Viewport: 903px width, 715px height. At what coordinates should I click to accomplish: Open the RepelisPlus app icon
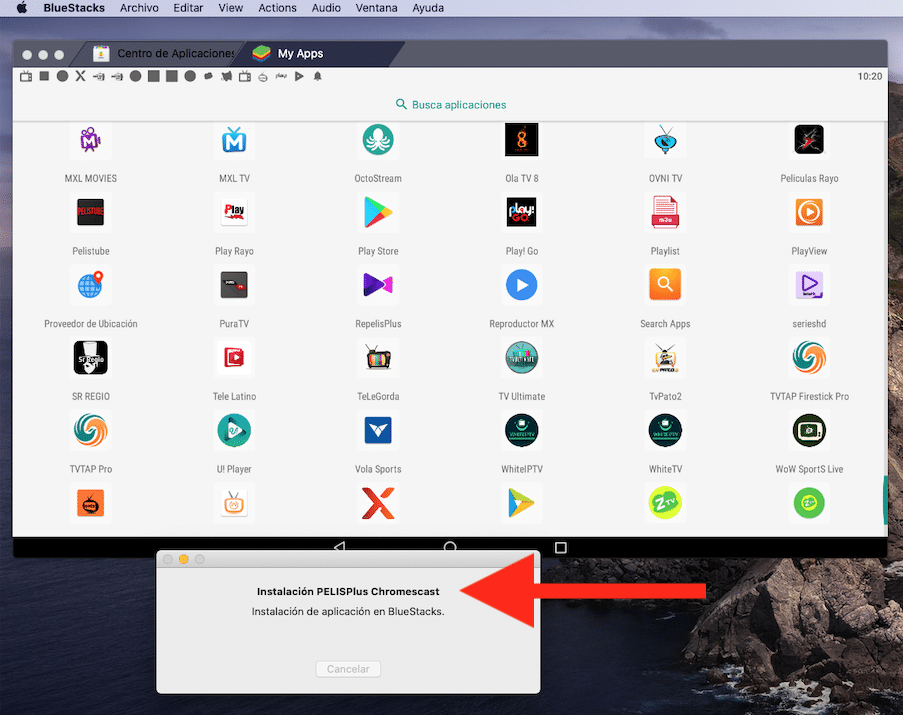(x=378, y=285)
